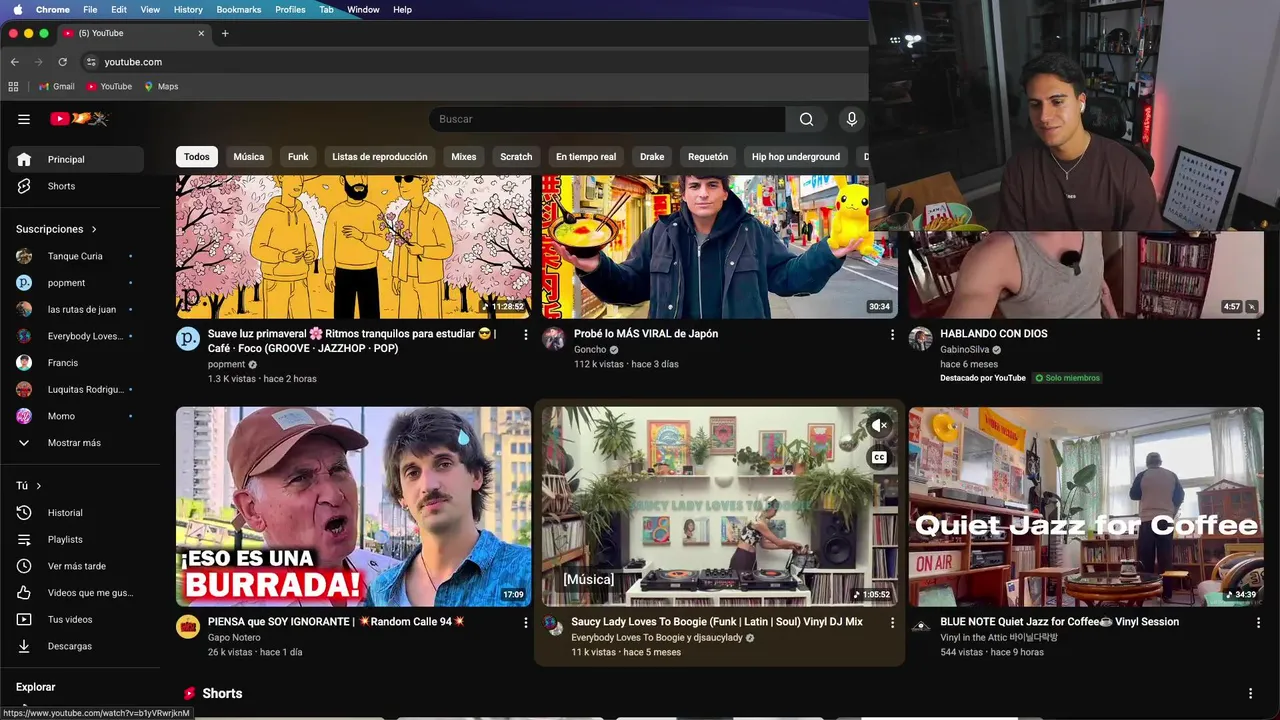Viewport: 1280px width, 720px height.
Task: Go back with browser back arrow
Action: [15, 62]
